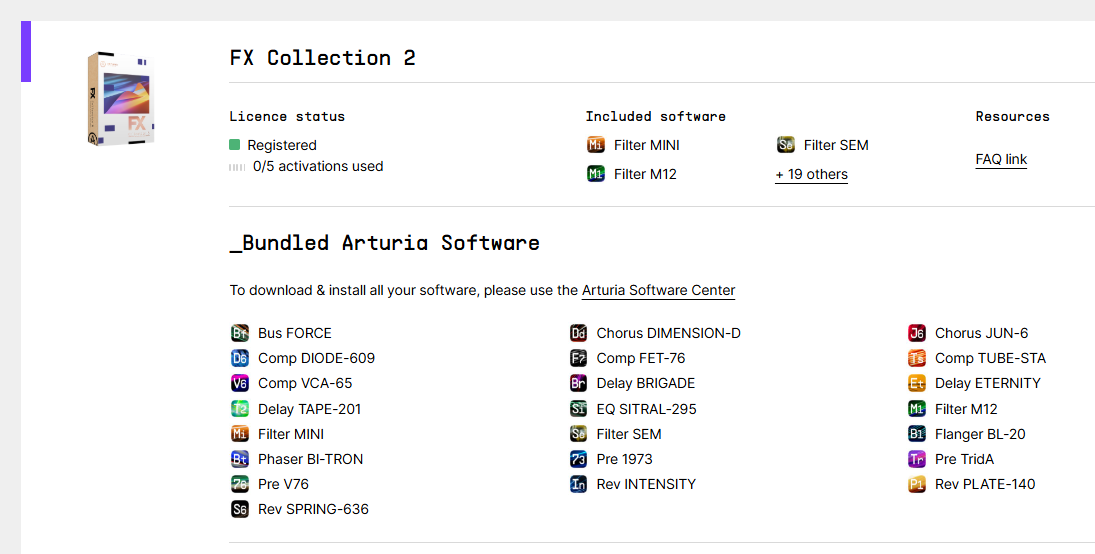
Task: Click Filter MINI icon under Included software
Action: 596,145
